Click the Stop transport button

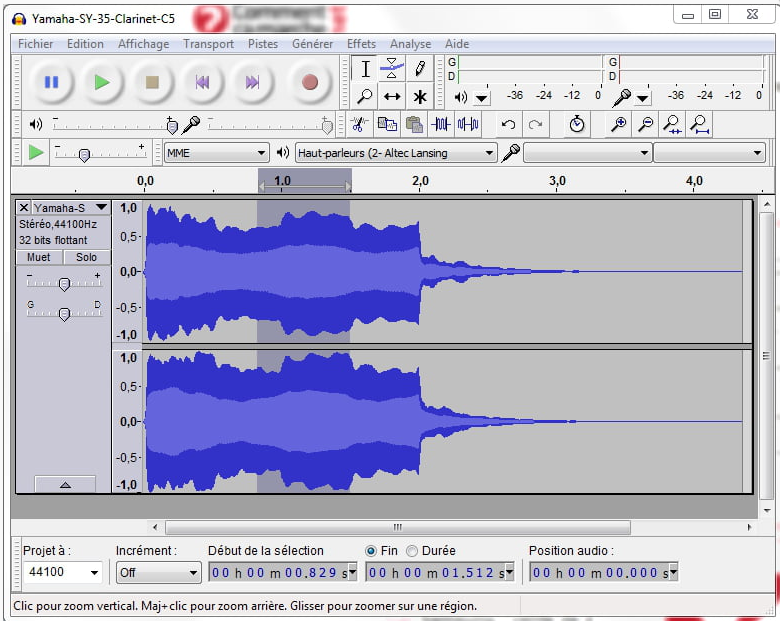coord(152,82)
